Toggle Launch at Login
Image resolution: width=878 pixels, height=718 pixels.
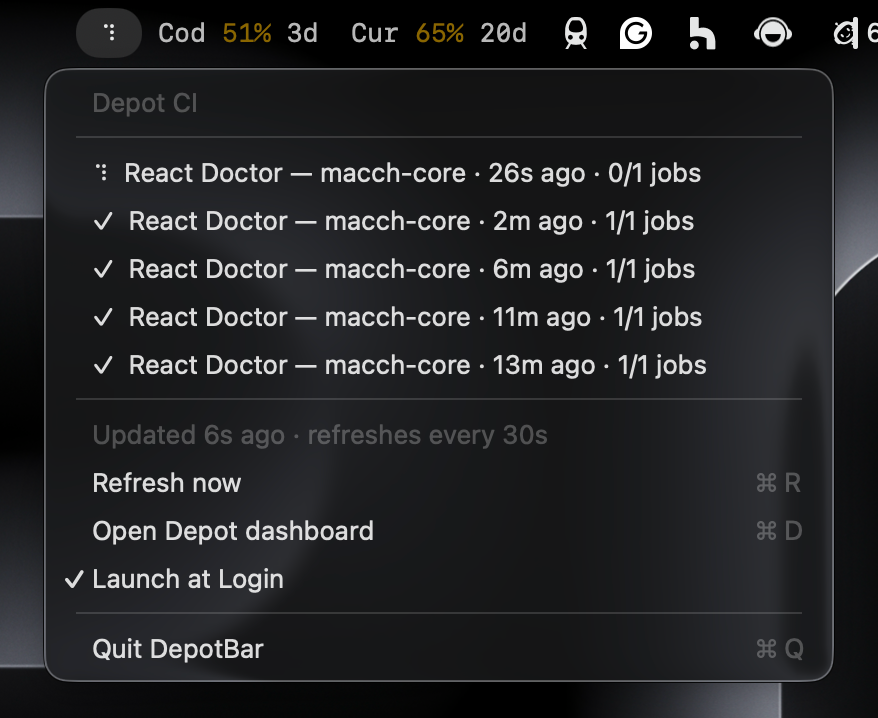point(439,579)
